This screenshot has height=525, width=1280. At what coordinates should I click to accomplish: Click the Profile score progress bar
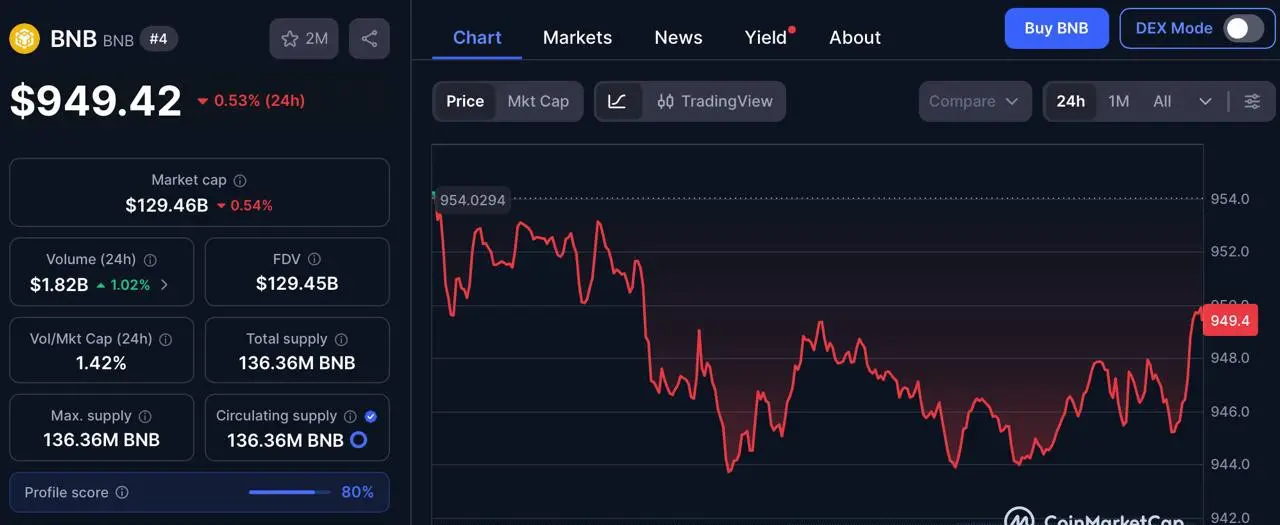coord(289,492)
